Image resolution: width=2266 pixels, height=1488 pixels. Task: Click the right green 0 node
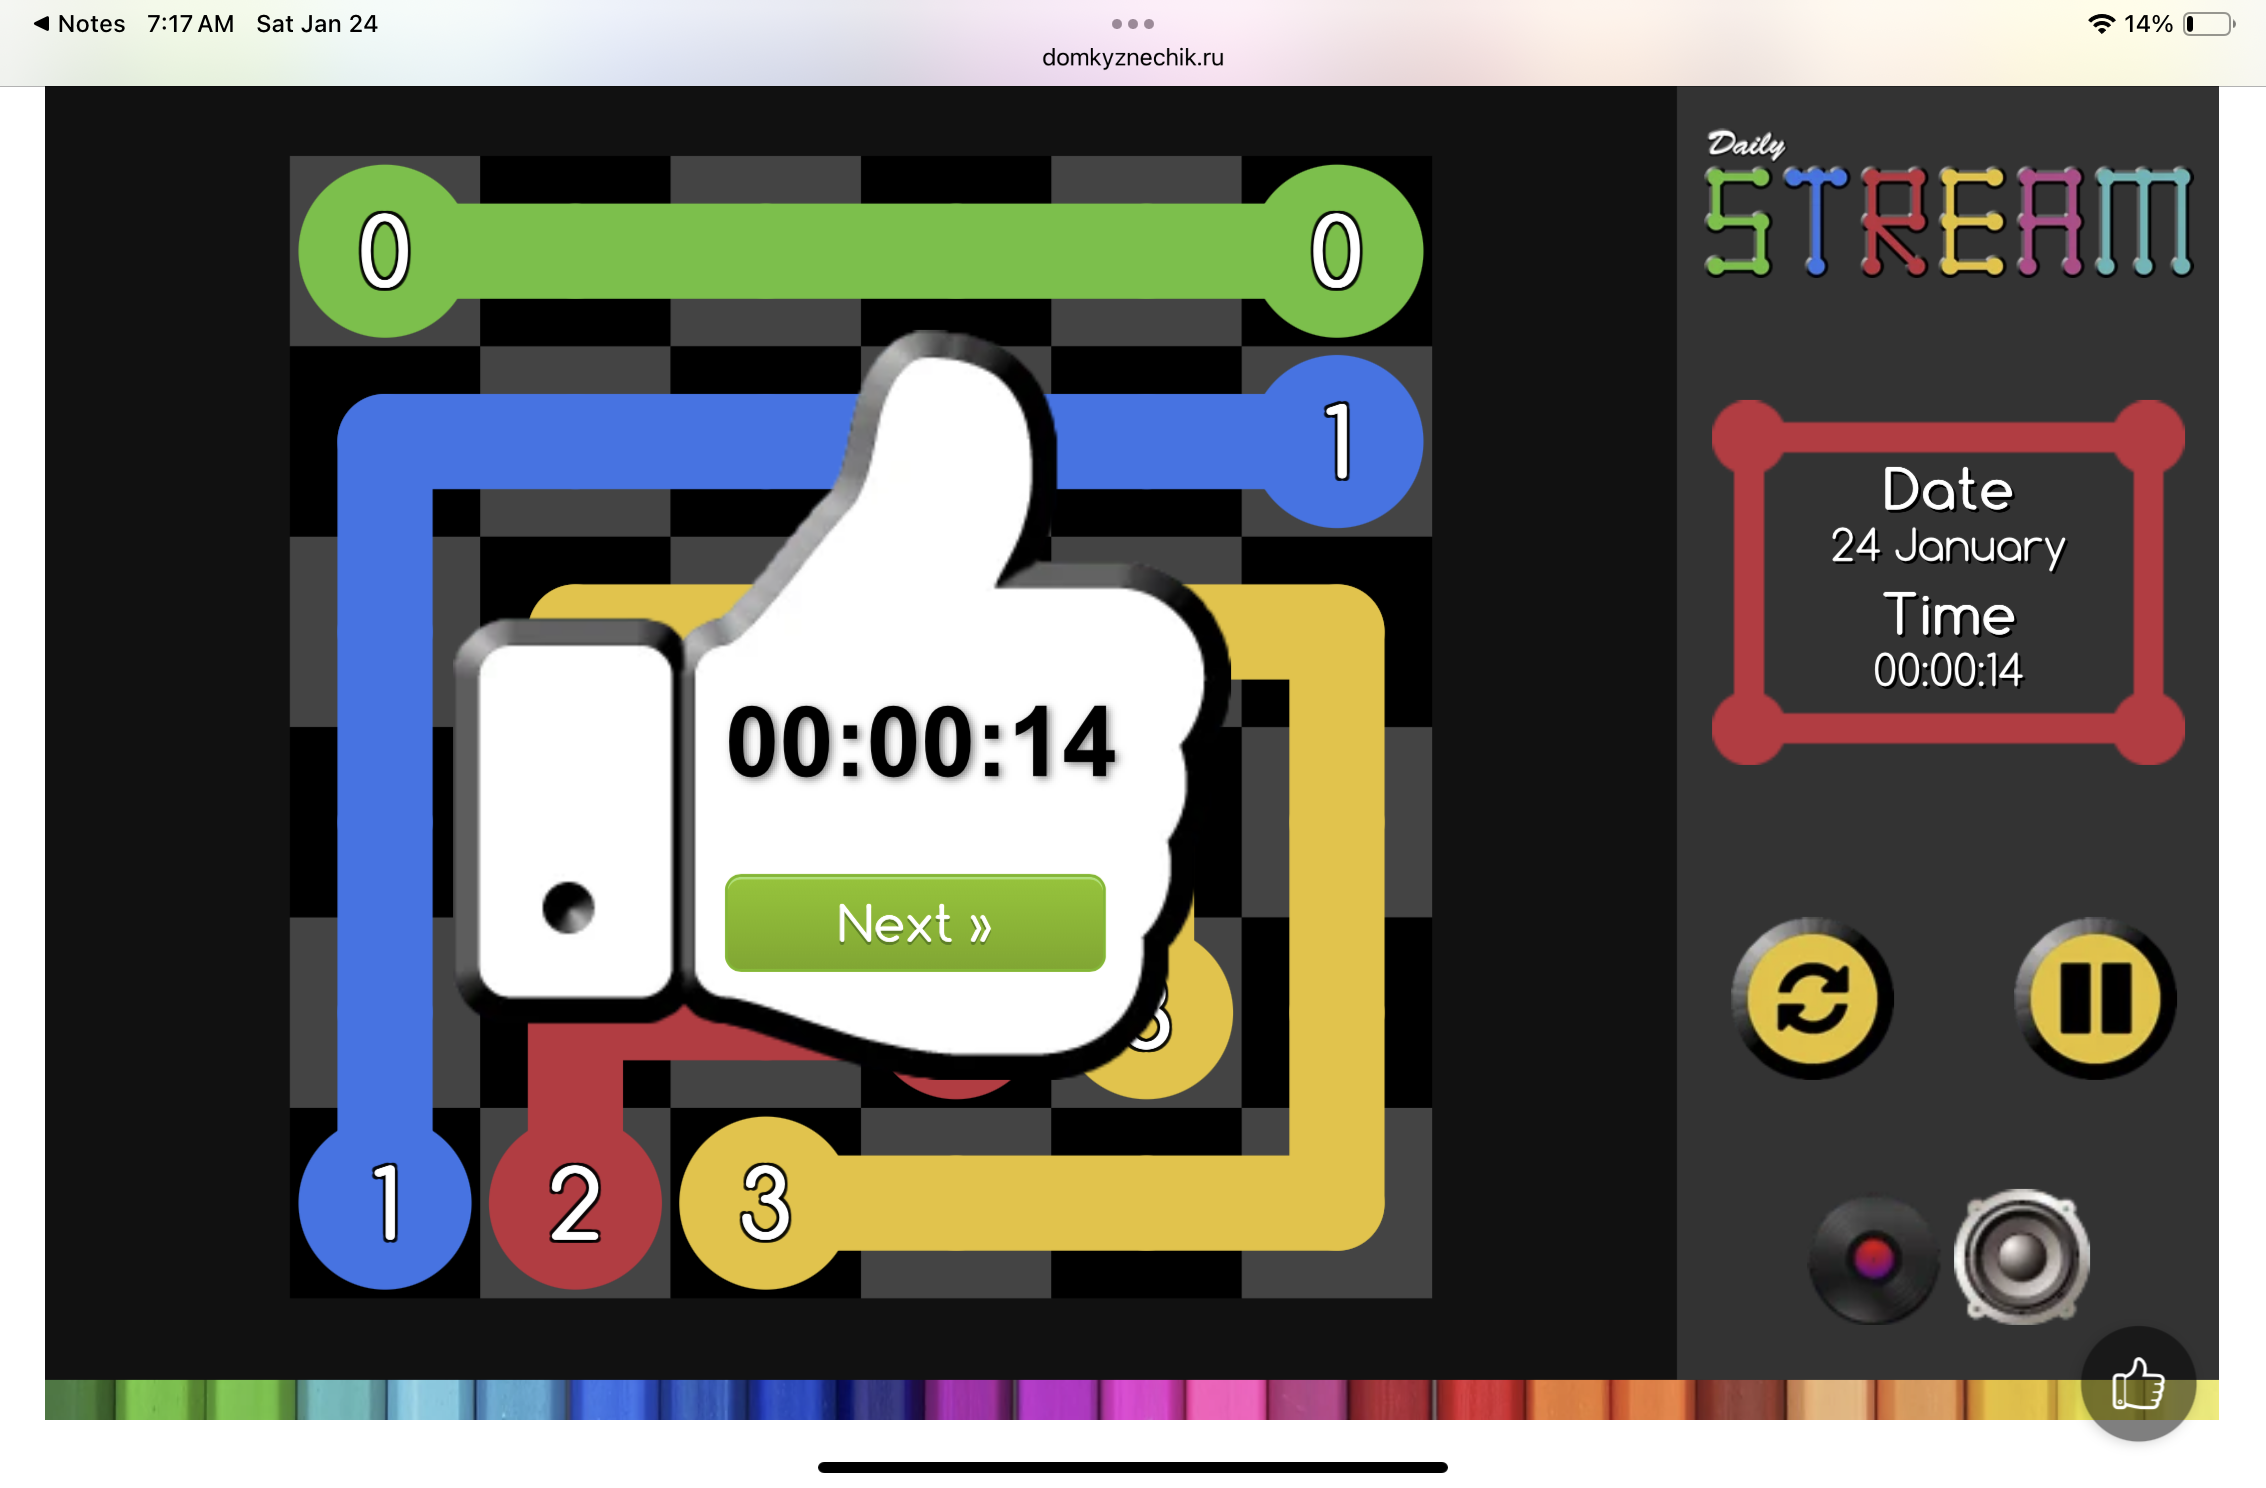(x=1336, y=251)
